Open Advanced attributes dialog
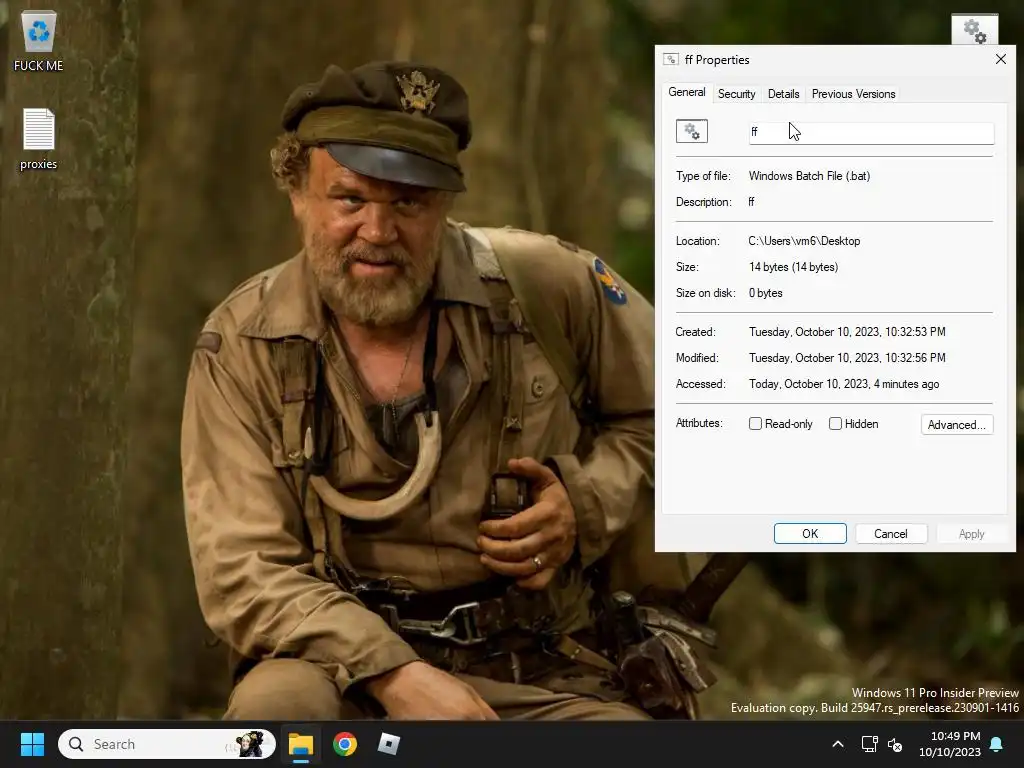 [957, 424]
